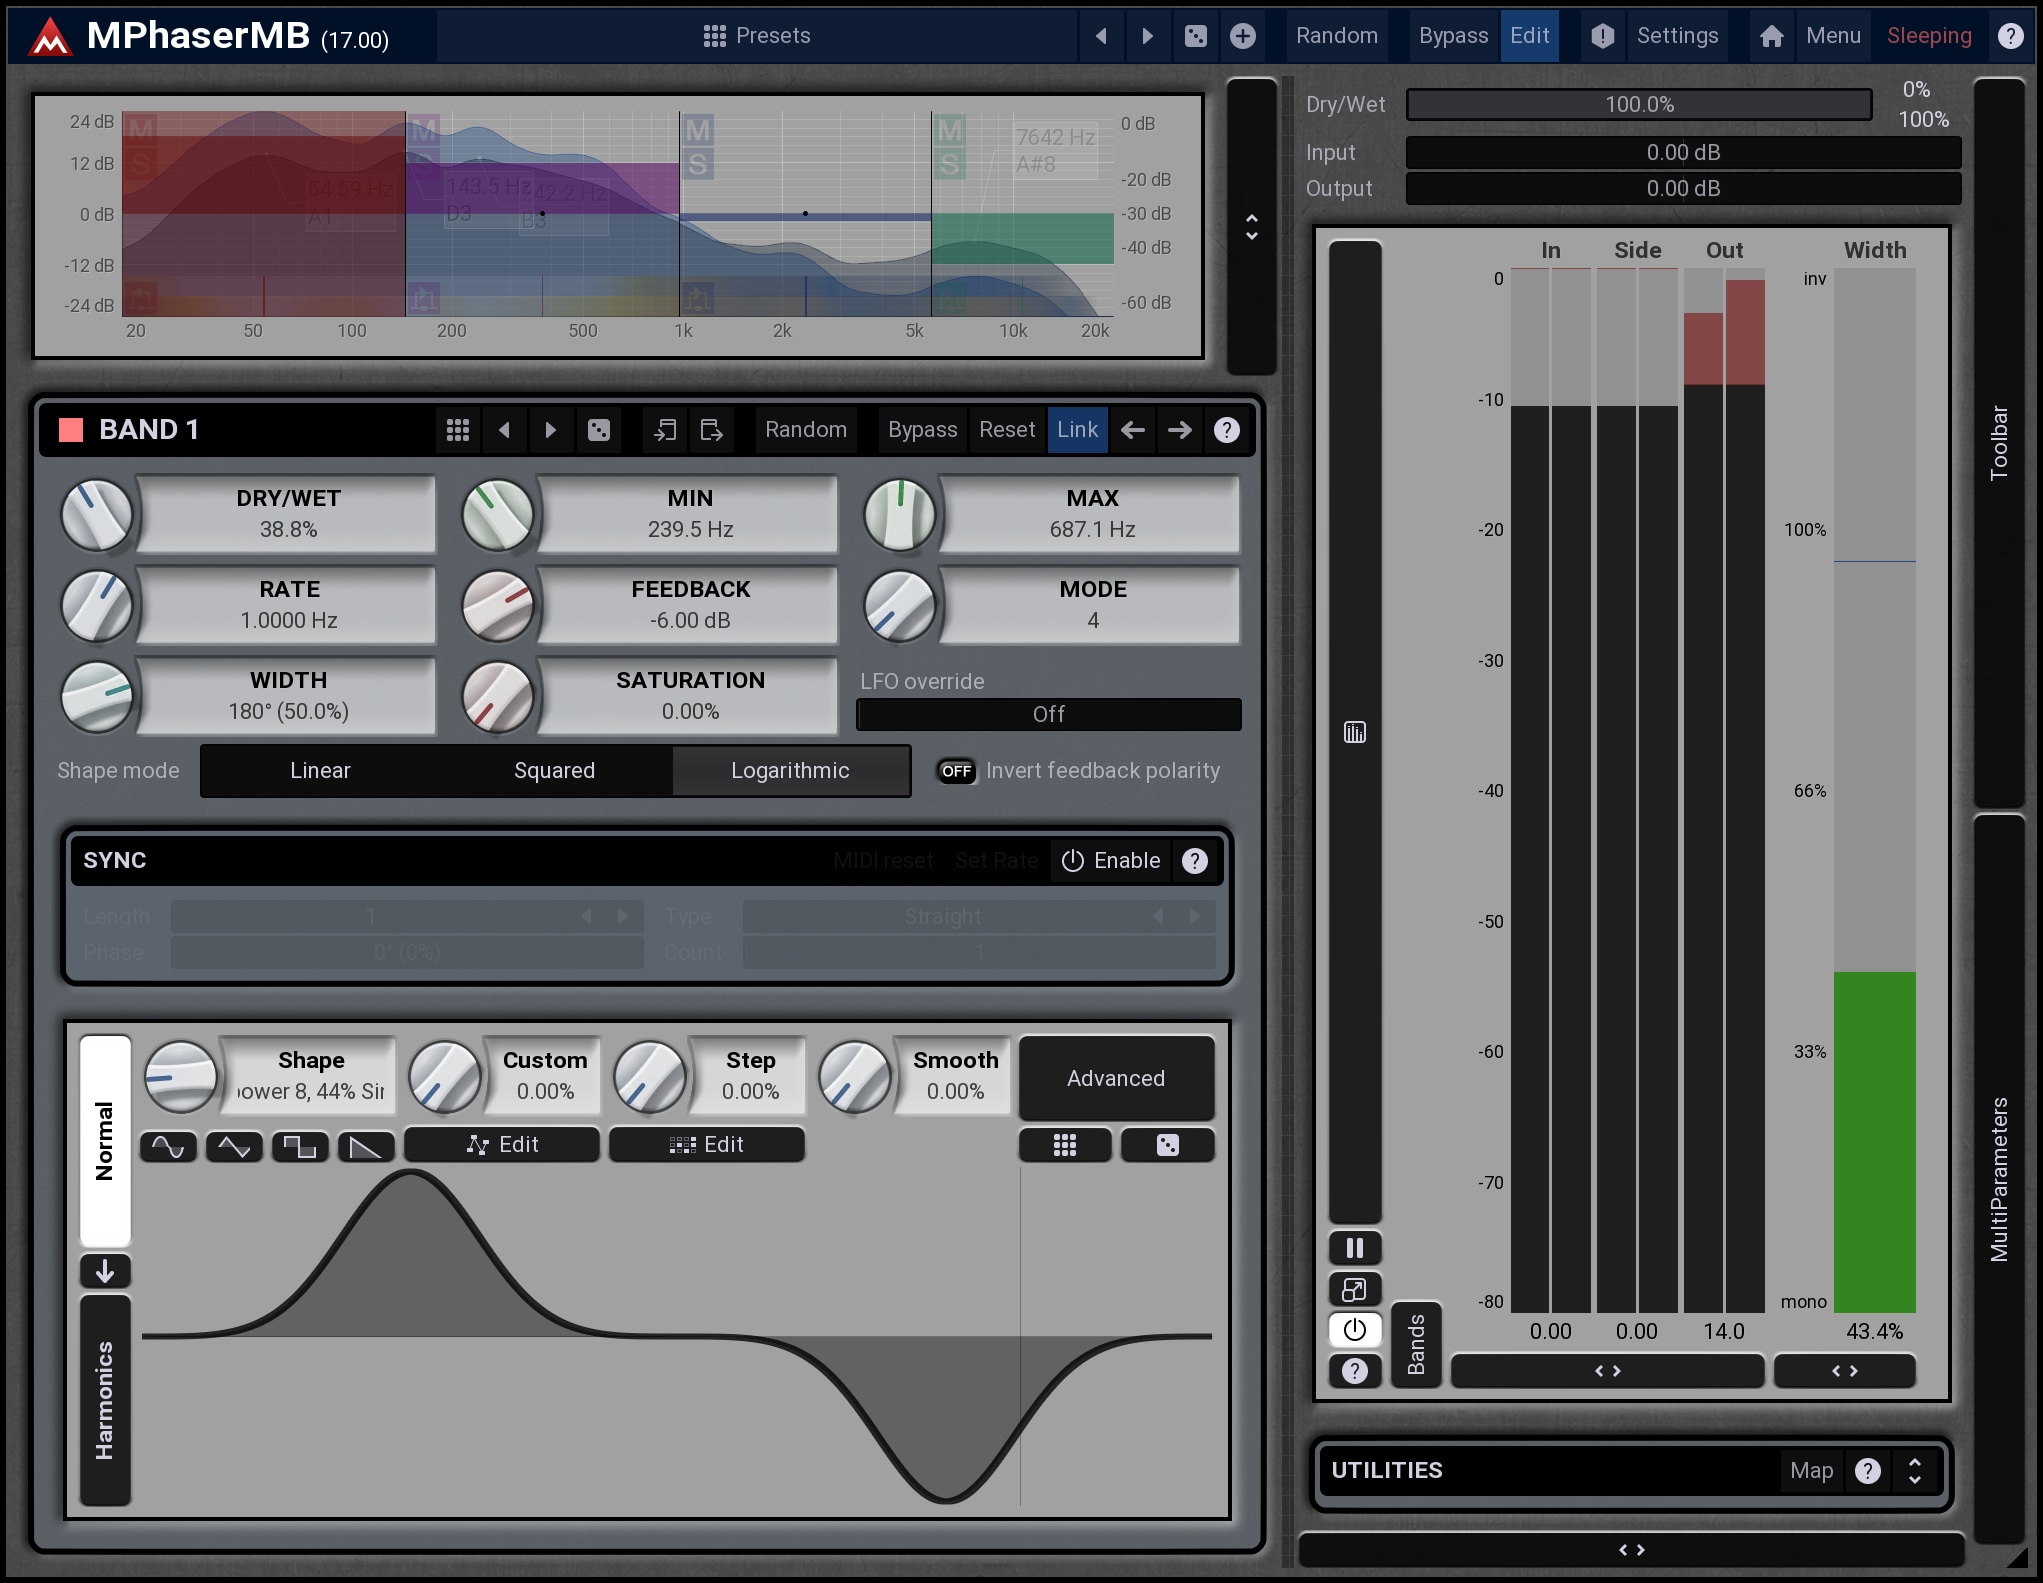Open the LFO override dropdown
Image resolution: width=2043 pixels, height=1583 pixels.
[x=1048, y=714]
